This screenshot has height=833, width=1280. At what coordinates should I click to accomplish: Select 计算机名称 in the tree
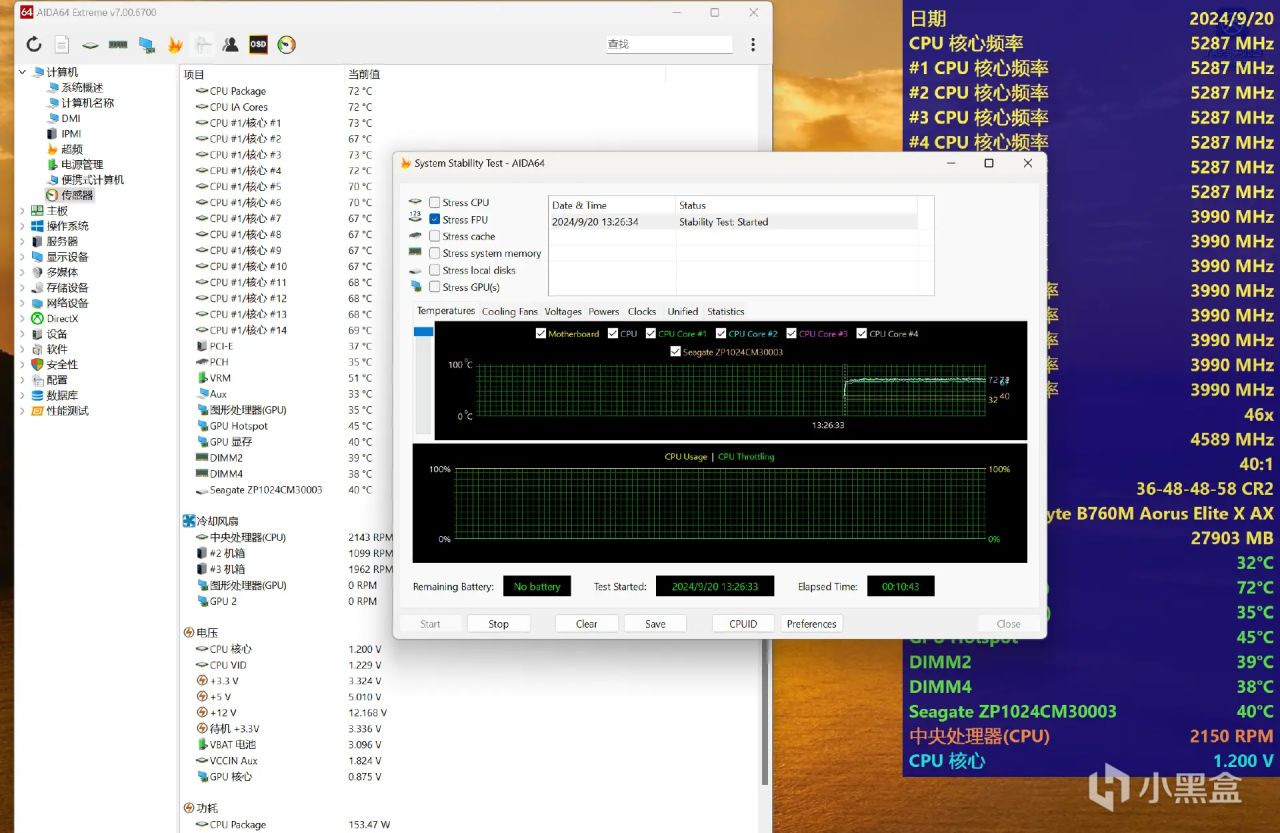point(87,103)
